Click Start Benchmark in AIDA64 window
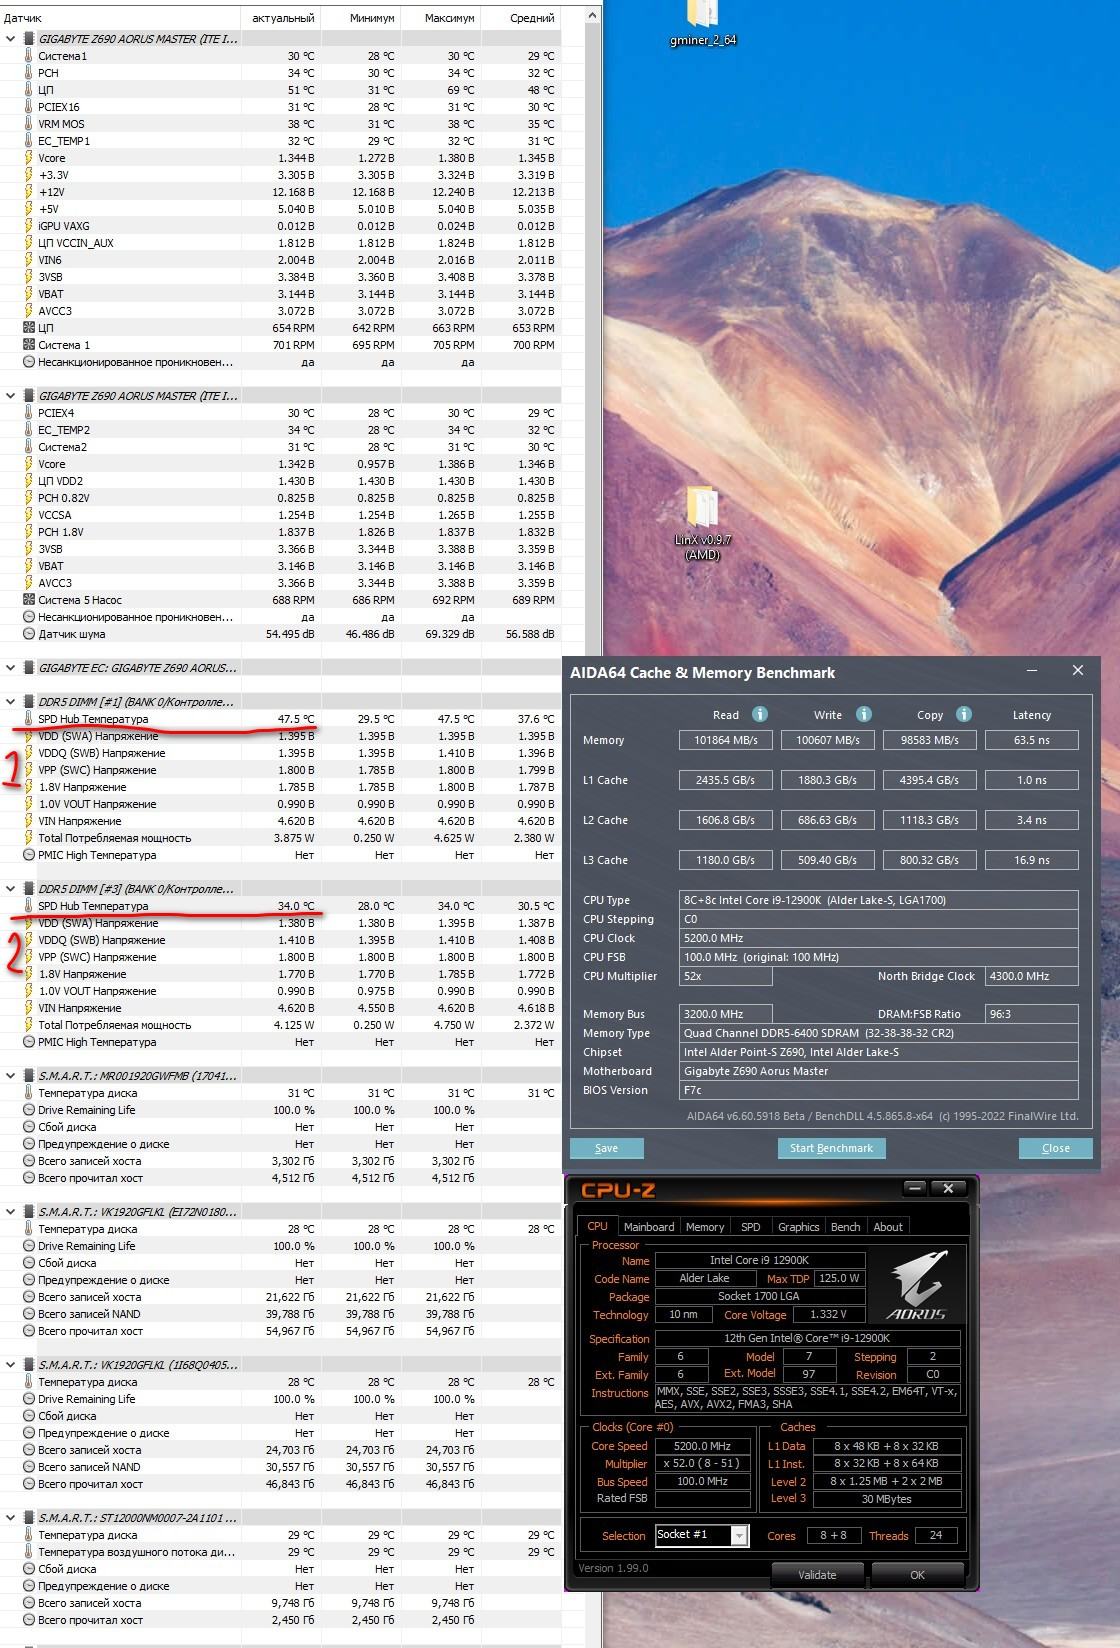 click(x=831, y=1148)
